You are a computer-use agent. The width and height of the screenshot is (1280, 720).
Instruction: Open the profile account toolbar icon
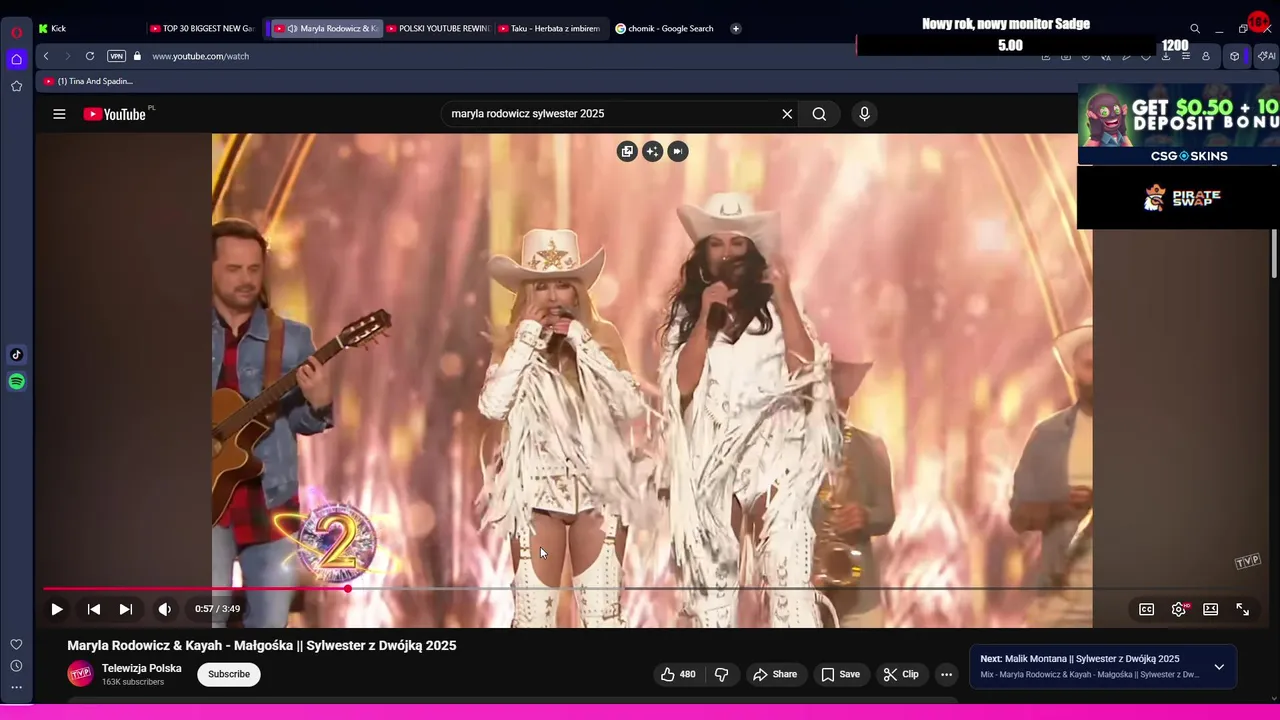click(1206, 56)
